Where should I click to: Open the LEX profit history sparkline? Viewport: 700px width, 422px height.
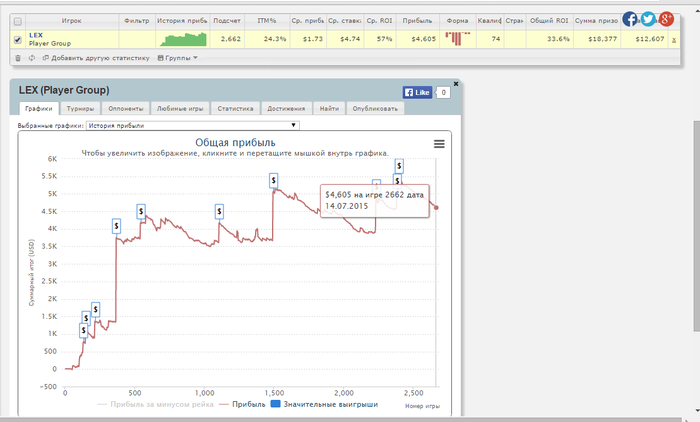[x=183, y=39]
